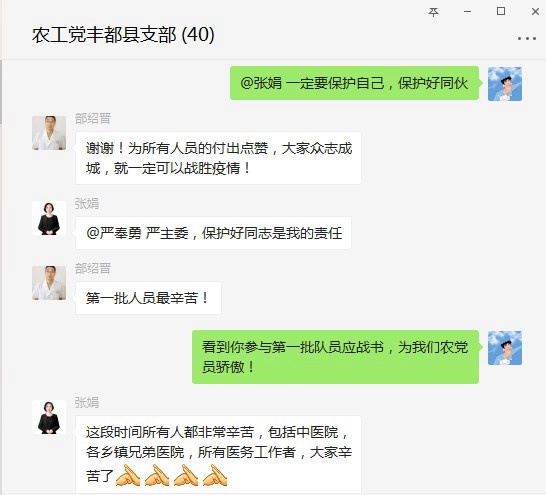This screenshot has height=495, width=546.
Task: Click the green 看到你参与第一批队员 message
Action: coord(335,357)
